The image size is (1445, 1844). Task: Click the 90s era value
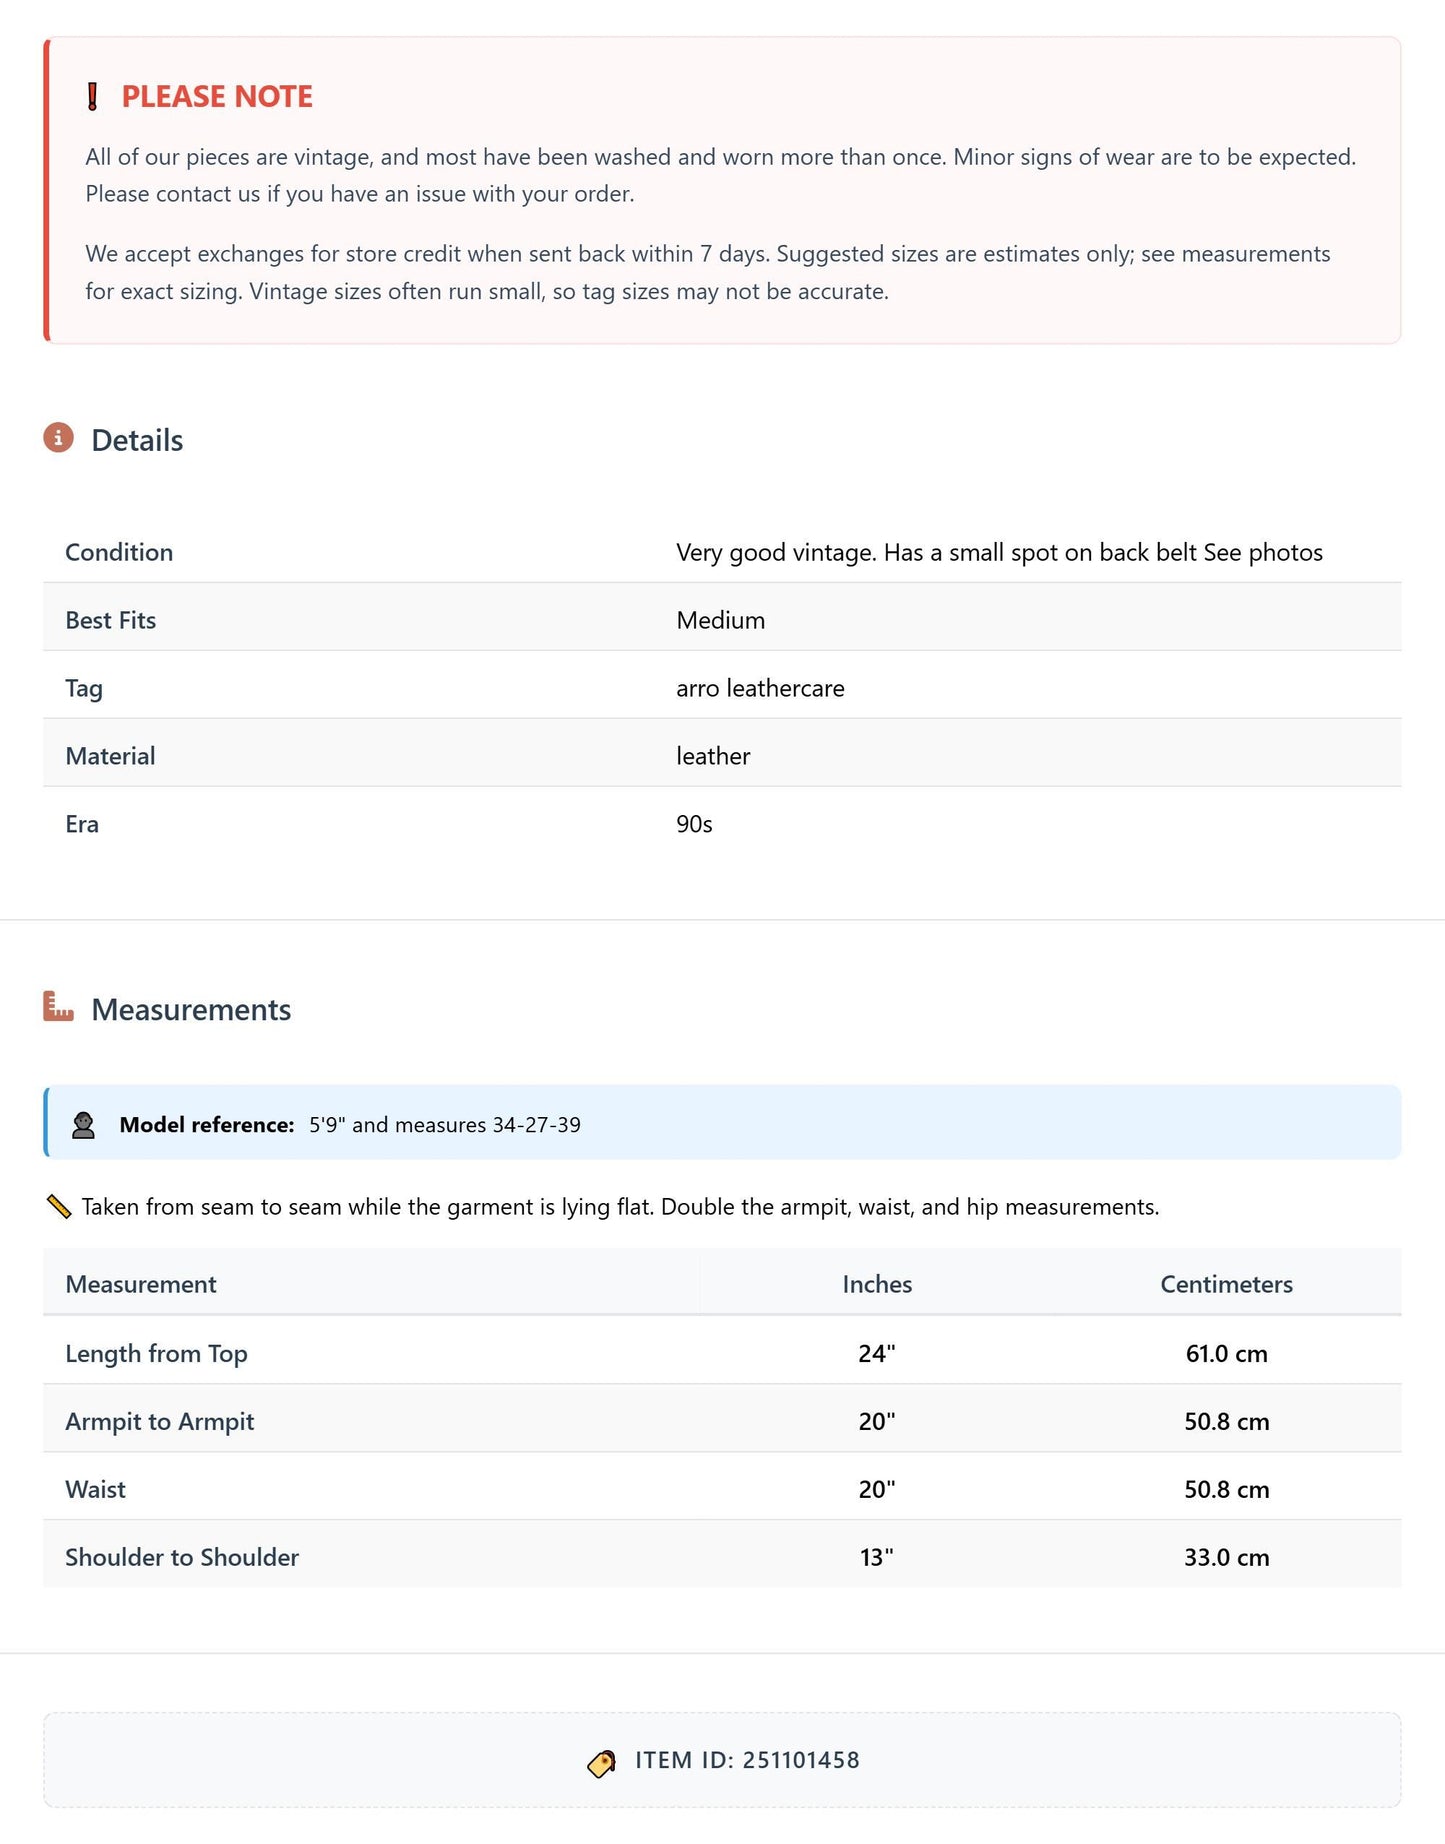coord(694,825)
